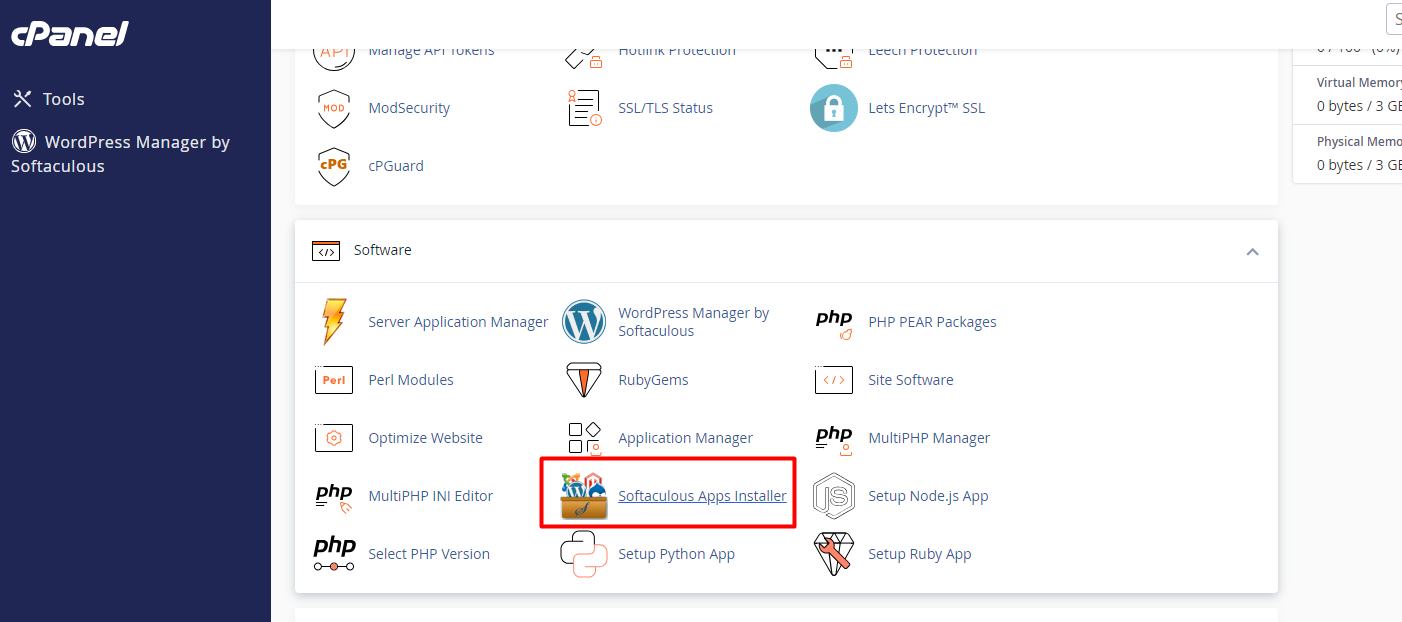Open the ModSecurity link
Image resolution: width=1402 pixels, height=622 pixels.
409,108
